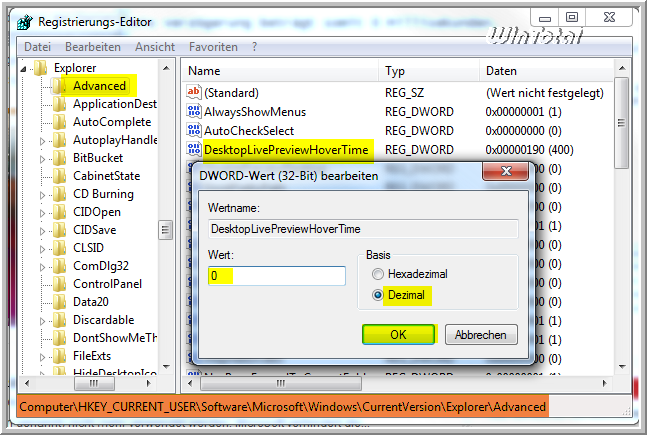Click the AlwaysShowMenus DWORD icon

(x=194, y=111)
